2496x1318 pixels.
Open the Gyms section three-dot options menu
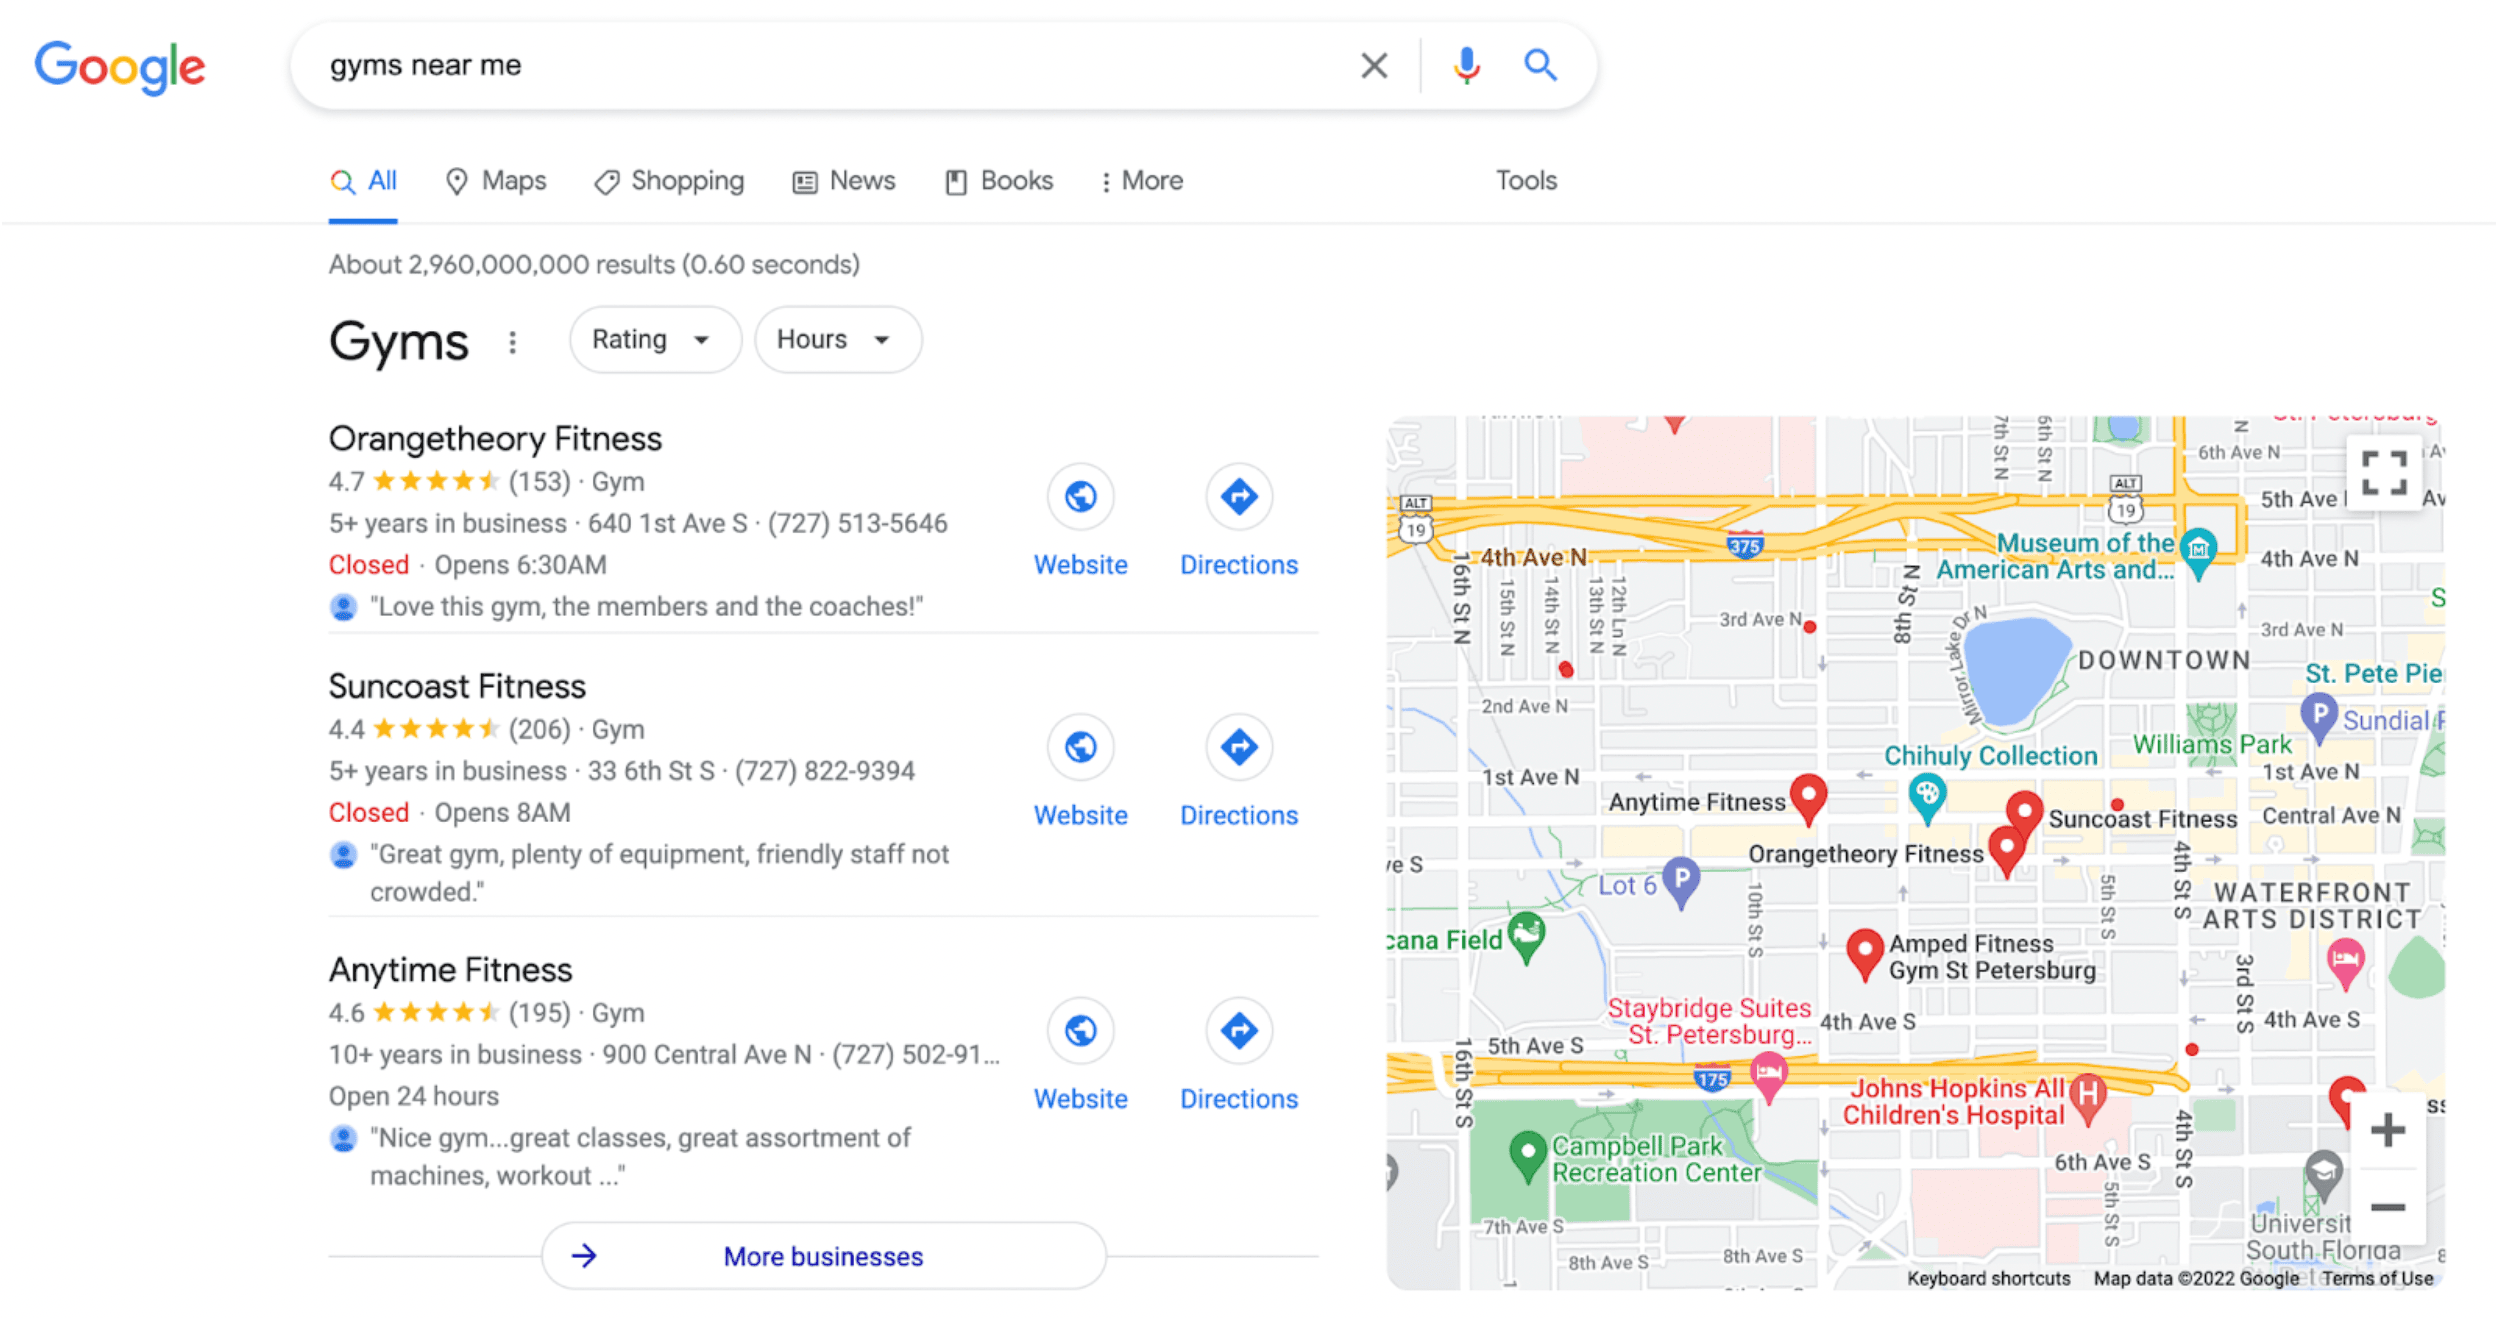click(512, 343)
